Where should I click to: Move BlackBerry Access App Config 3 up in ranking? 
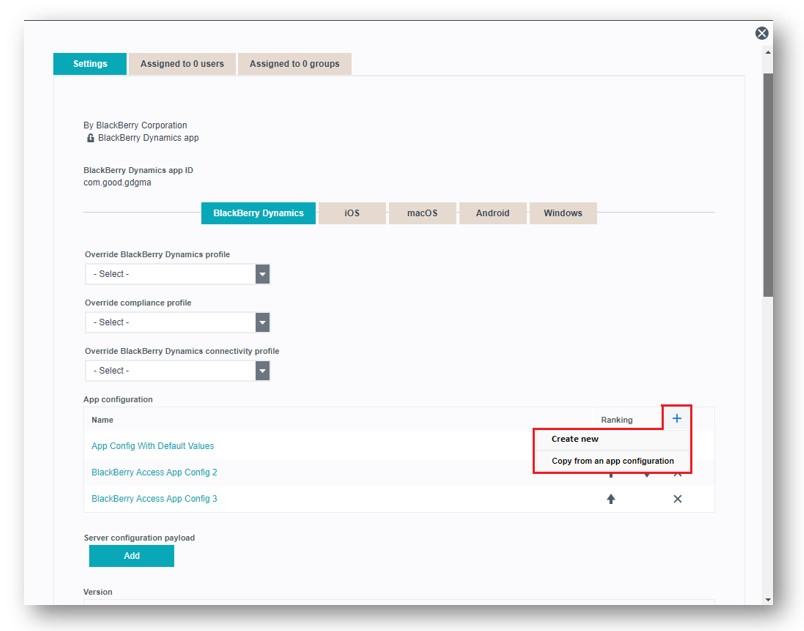point(611,499)
